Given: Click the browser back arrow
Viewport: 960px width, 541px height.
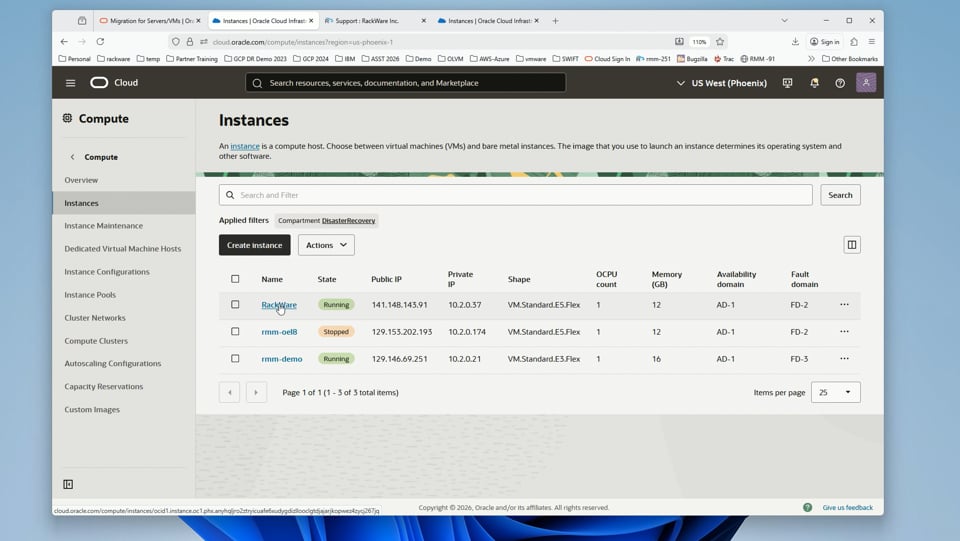Looking at the screenshot, I should tap(64, 42).
